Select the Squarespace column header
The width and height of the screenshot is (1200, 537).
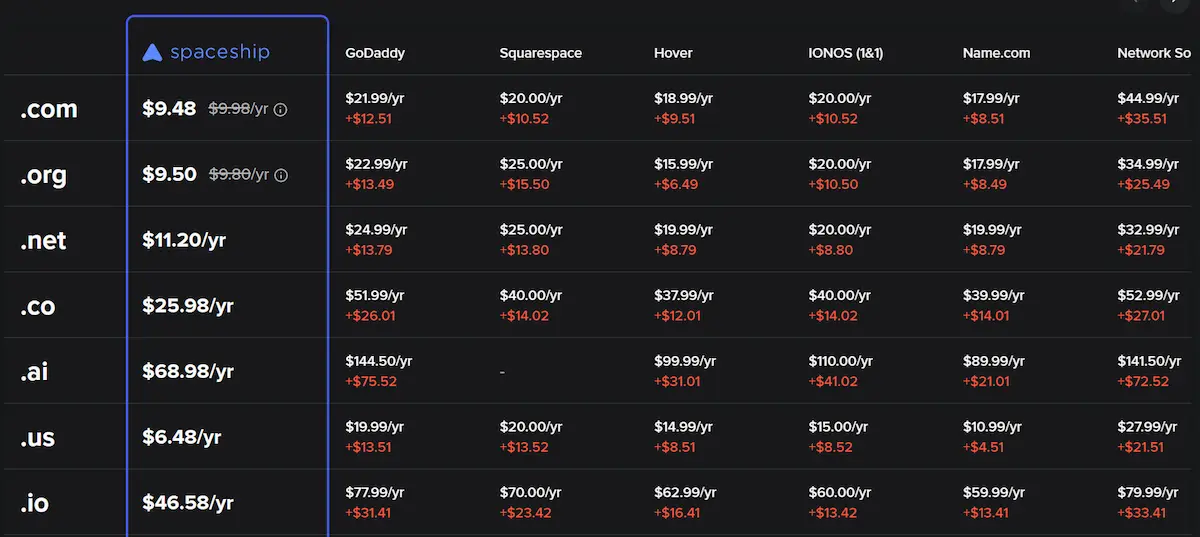click(540, 52)
